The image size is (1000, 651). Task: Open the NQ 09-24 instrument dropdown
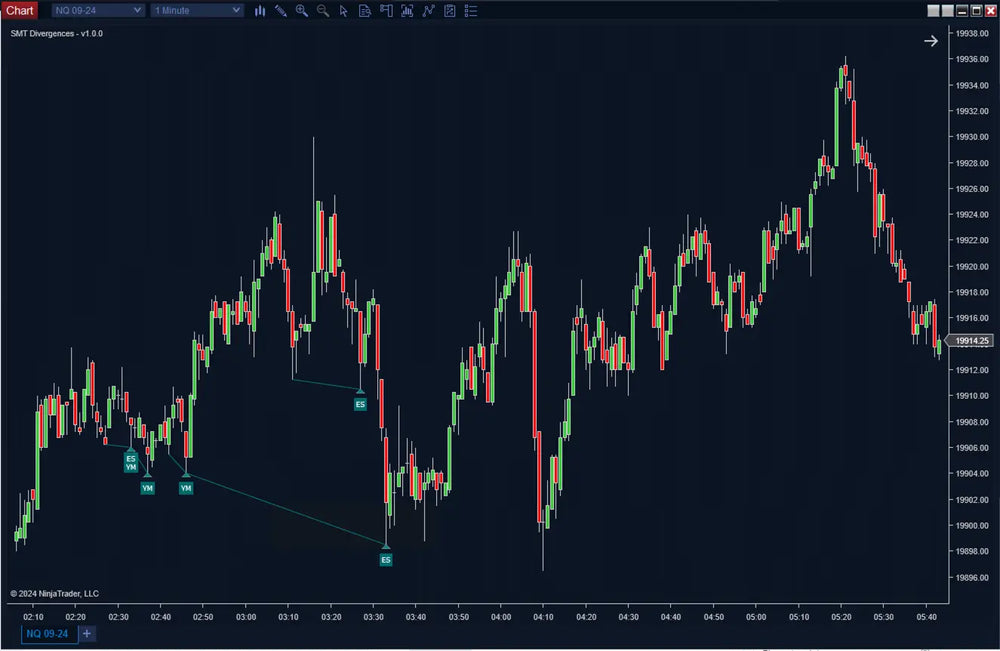(x=96, y=10)
